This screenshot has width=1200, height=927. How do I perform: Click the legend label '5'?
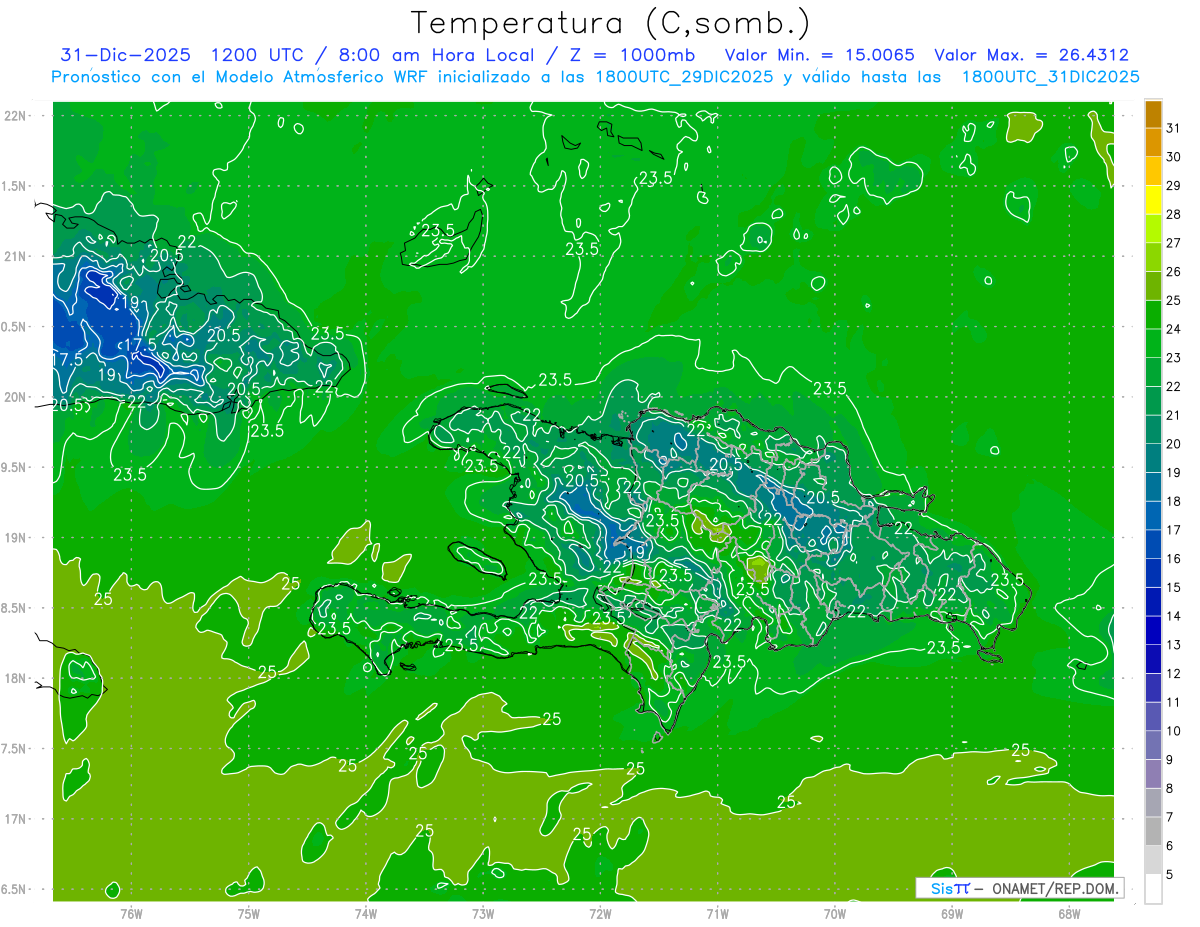[x=1170, y=875]
